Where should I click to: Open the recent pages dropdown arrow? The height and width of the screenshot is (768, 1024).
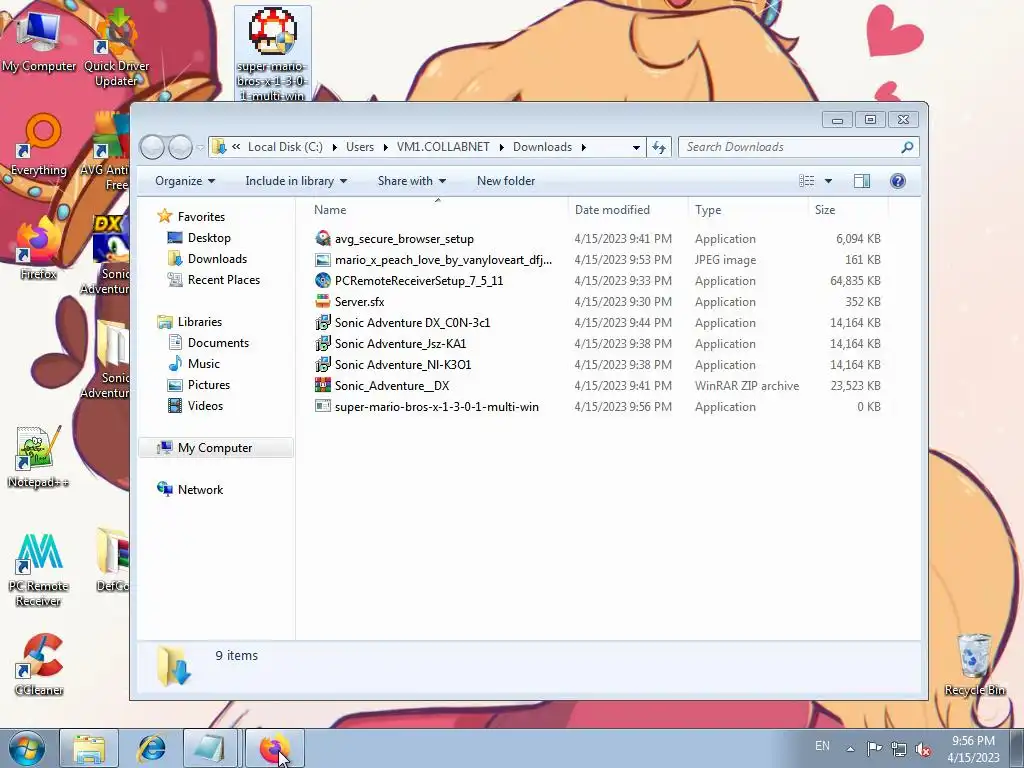[x=200, y=147]
